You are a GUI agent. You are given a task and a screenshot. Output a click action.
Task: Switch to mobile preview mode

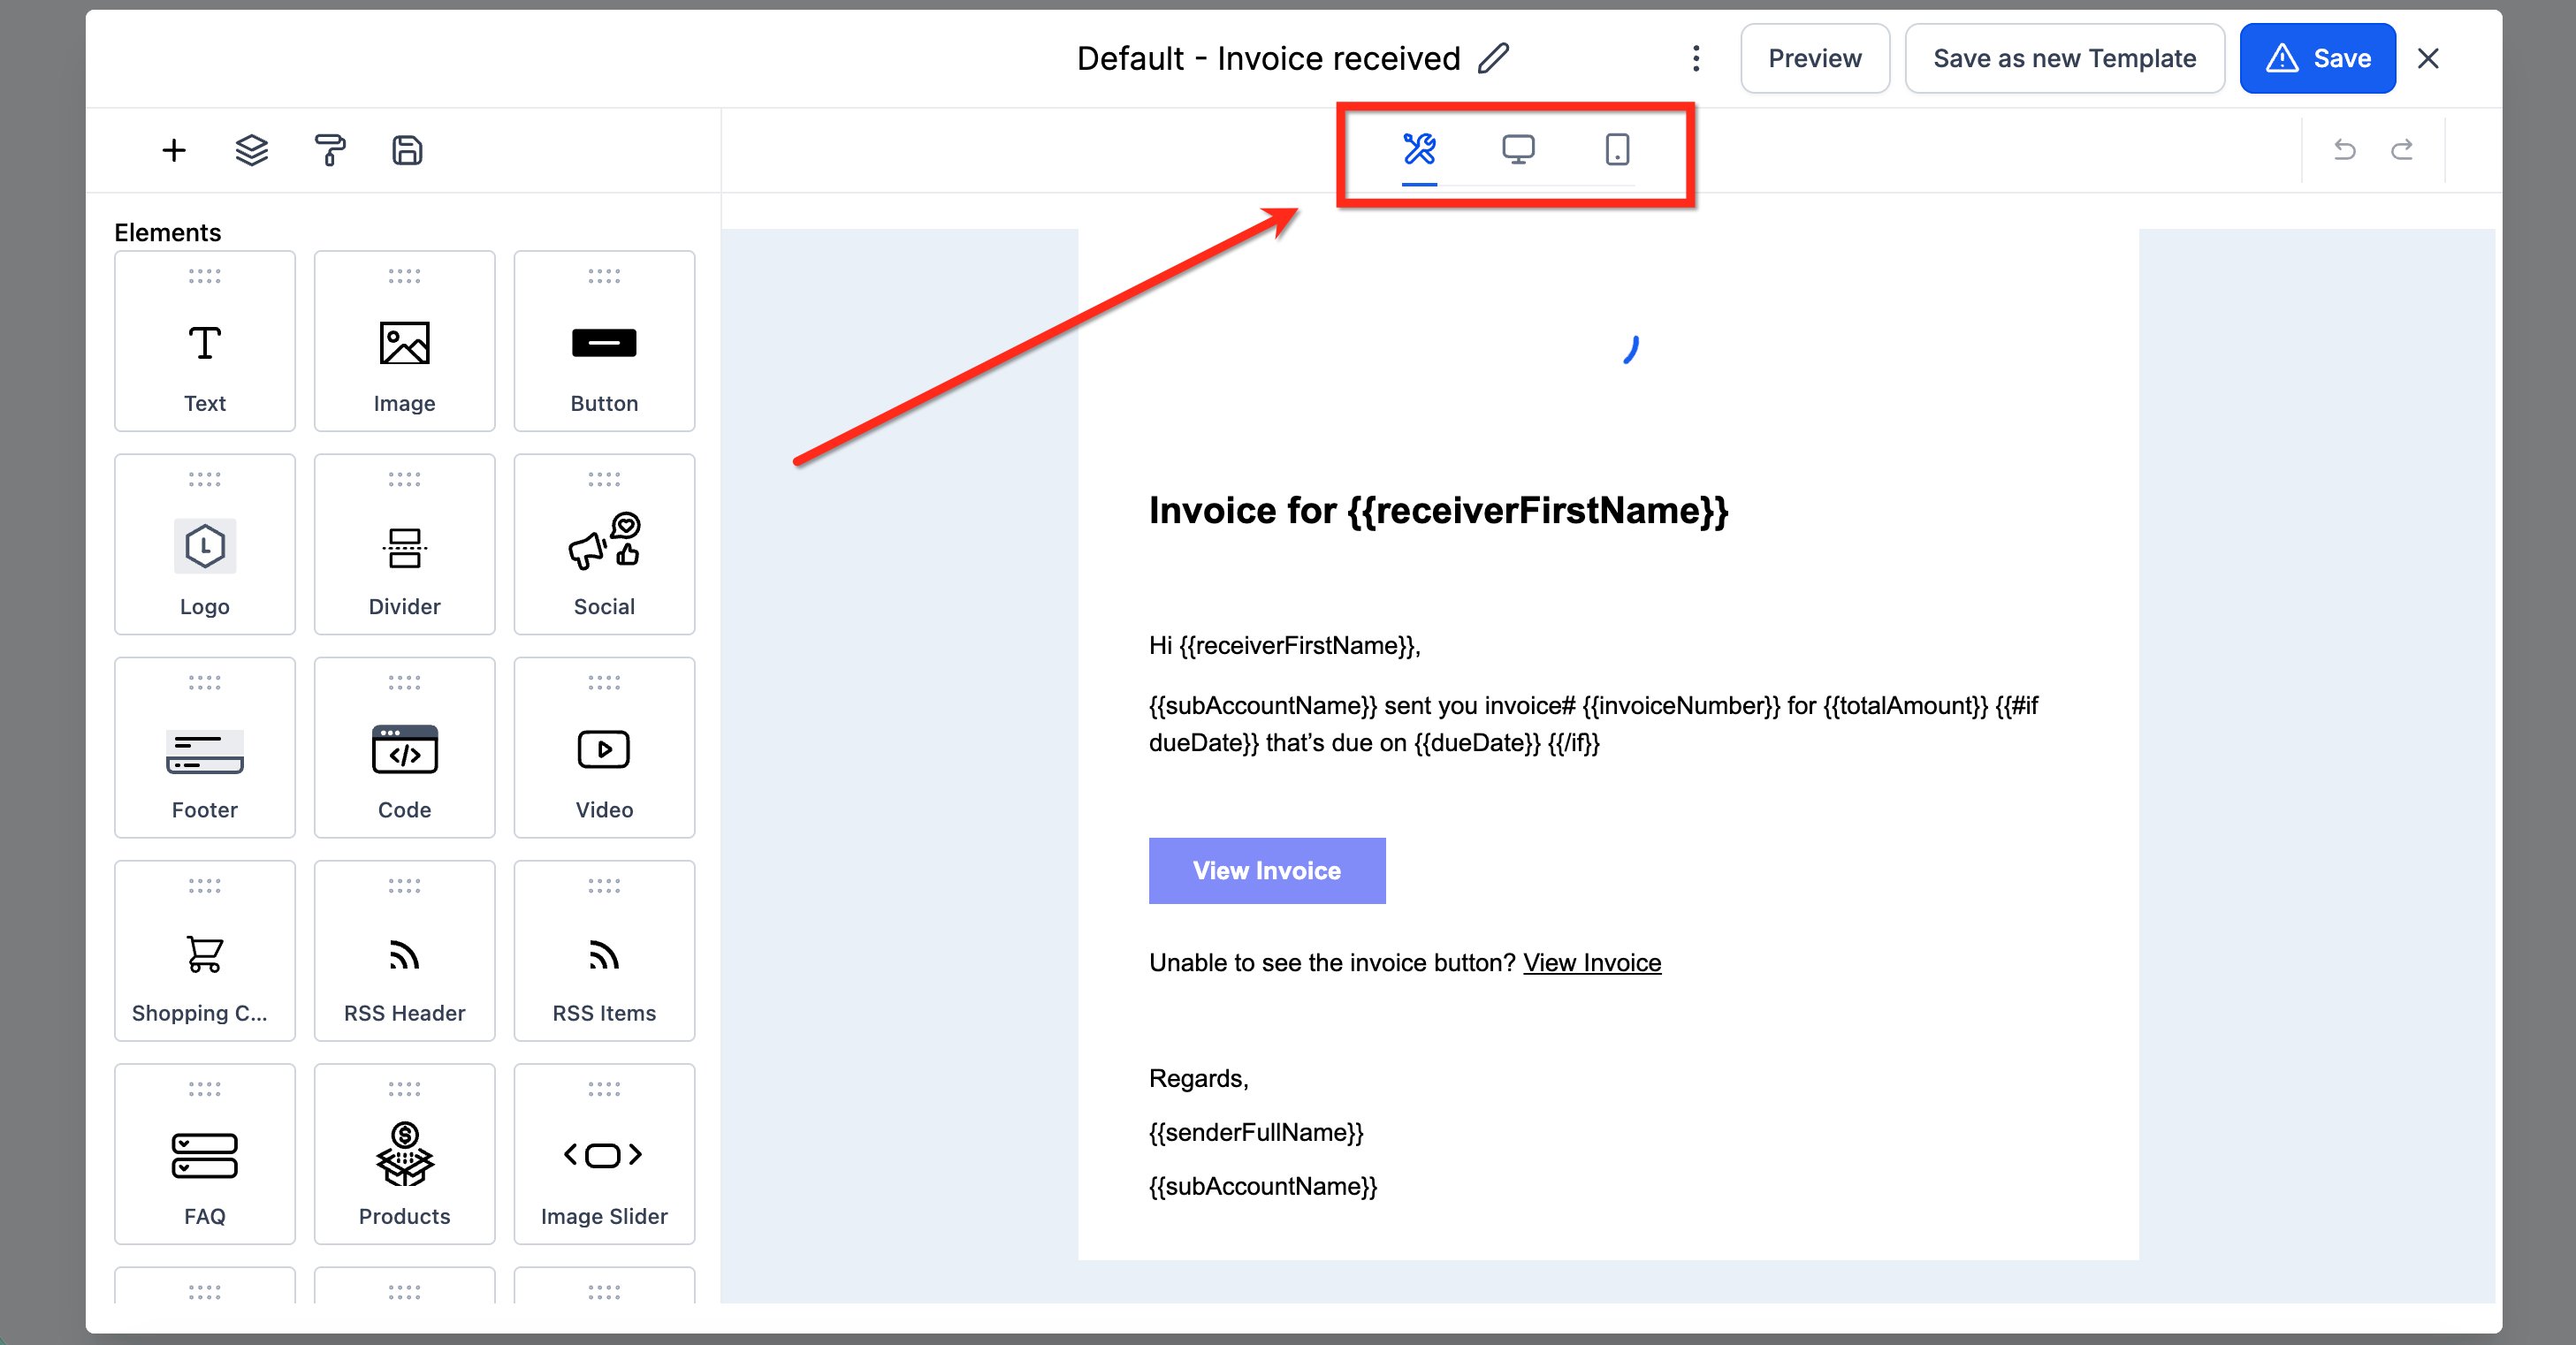(x=1616, y=150)
